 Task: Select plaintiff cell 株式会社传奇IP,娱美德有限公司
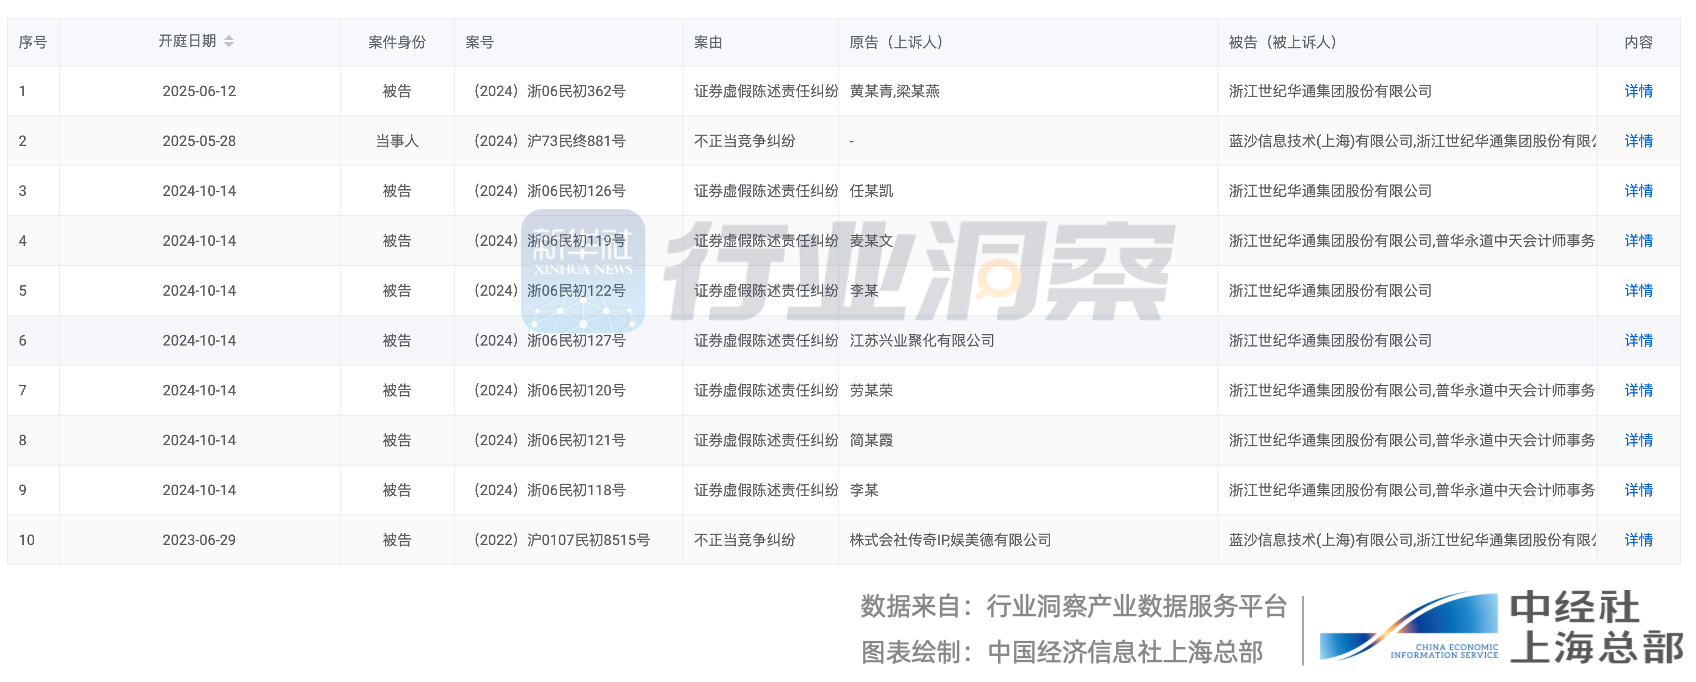pos(950,540)
